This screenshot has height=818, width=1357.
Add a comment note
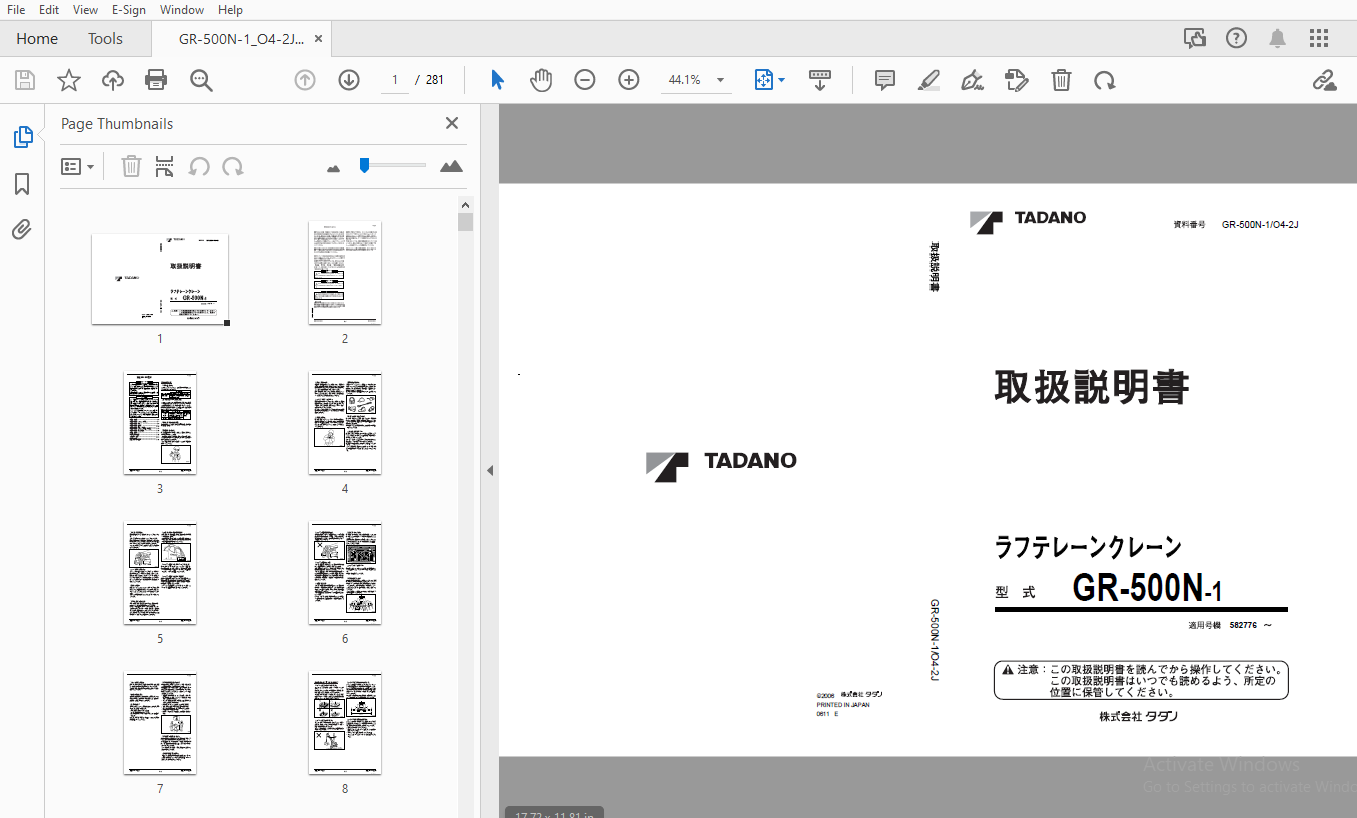click(x=885, y=80)
